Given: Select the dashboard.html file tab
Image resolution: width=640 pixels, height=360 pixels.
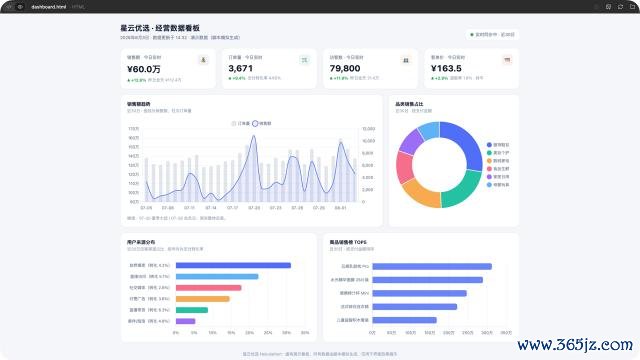Looking at the screenshot, I should 48,7.
